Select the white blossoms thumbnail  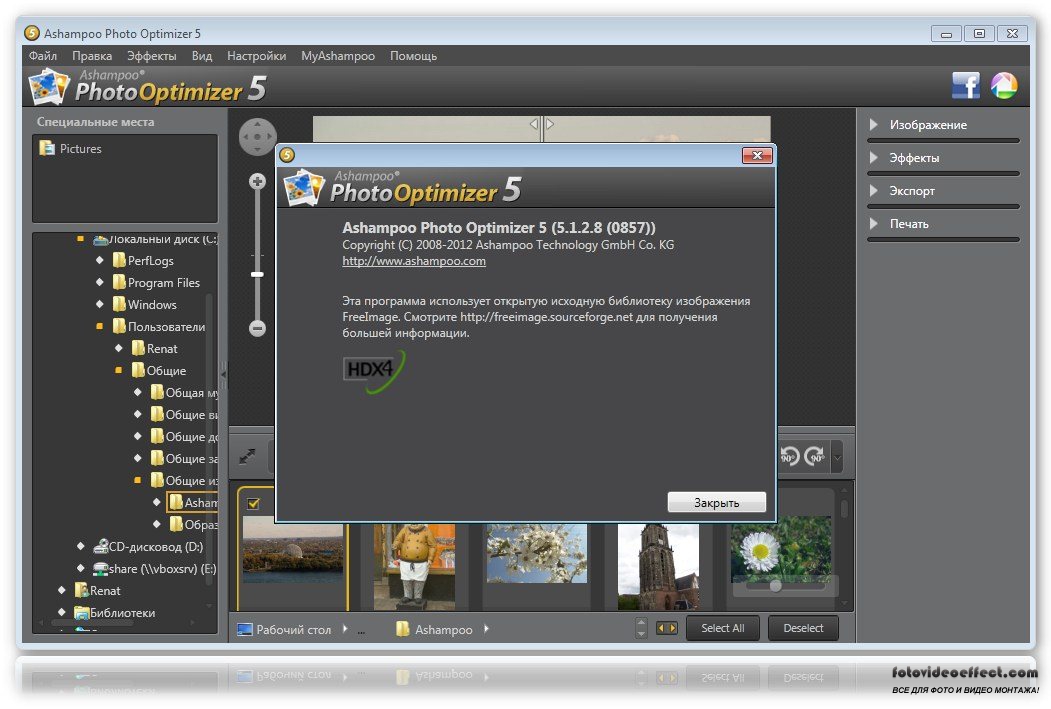(537, 554)
